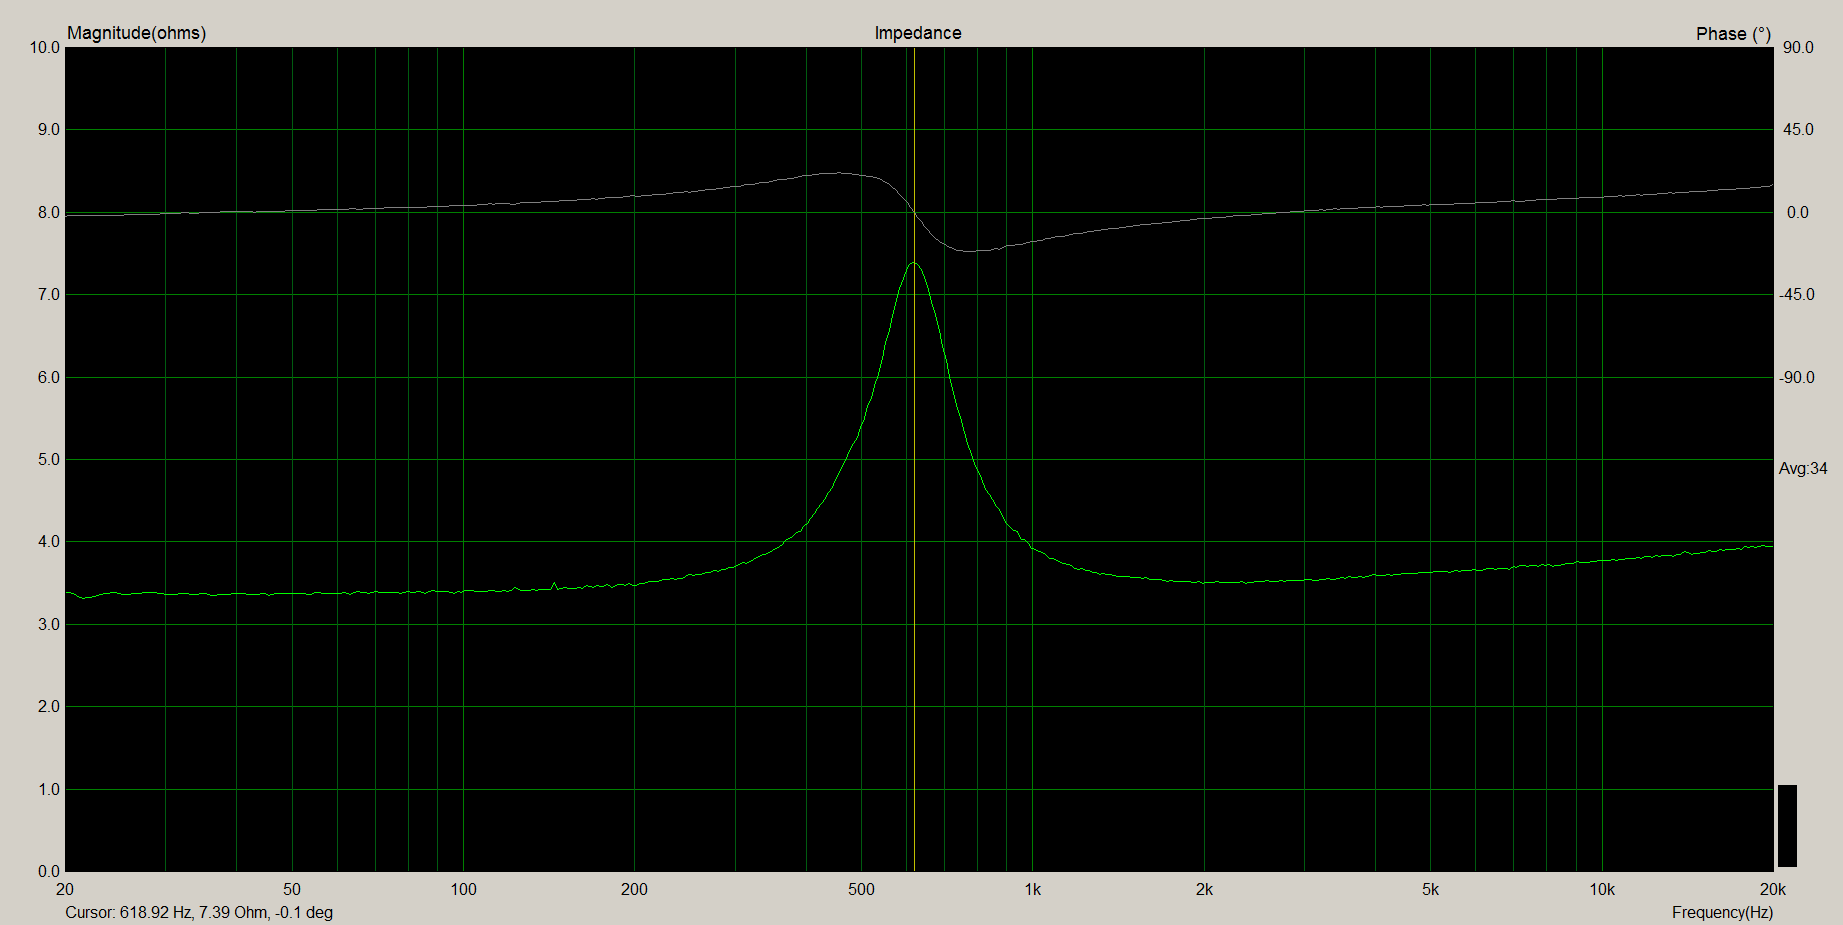Click the "Avg:34" averaging indicator

click(1803, 468)
